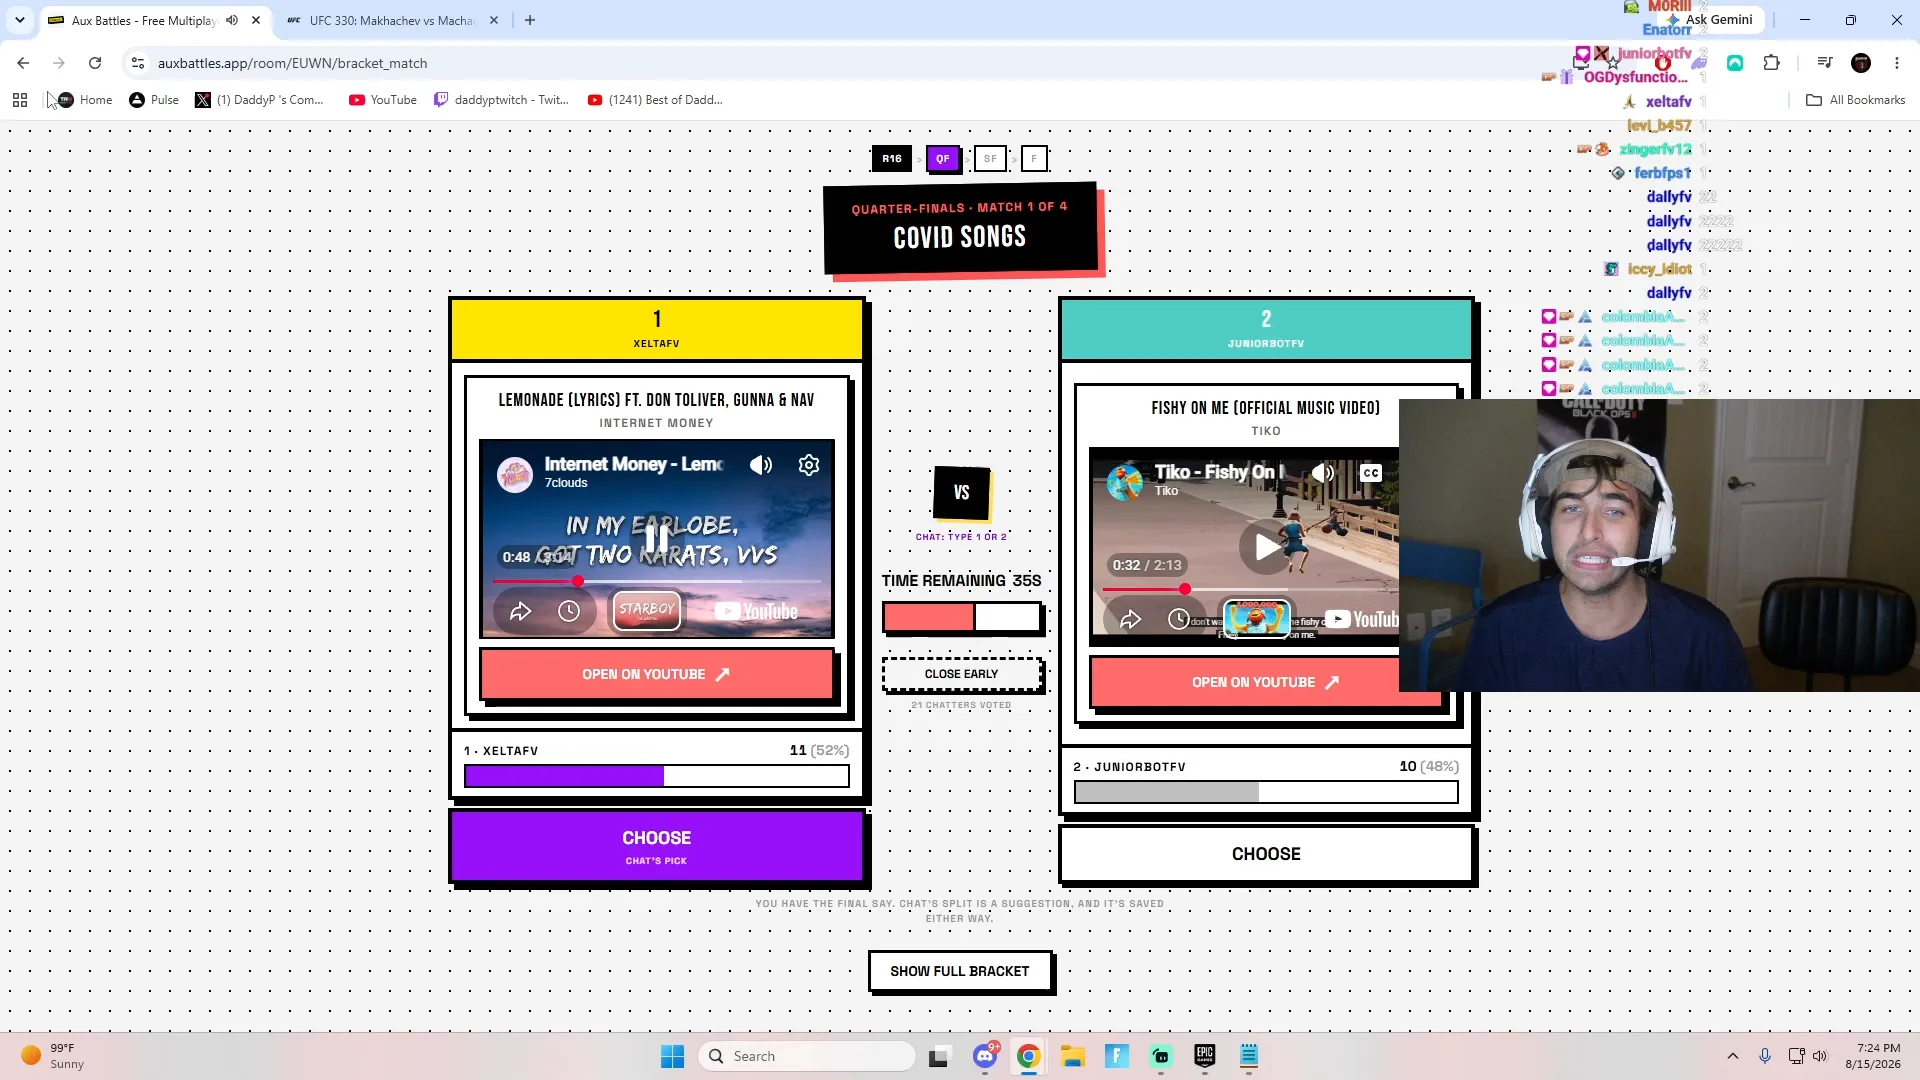This screenshot has width=1920, height=1080.
Task: Select the QF round tab
Action: [942, 158]
